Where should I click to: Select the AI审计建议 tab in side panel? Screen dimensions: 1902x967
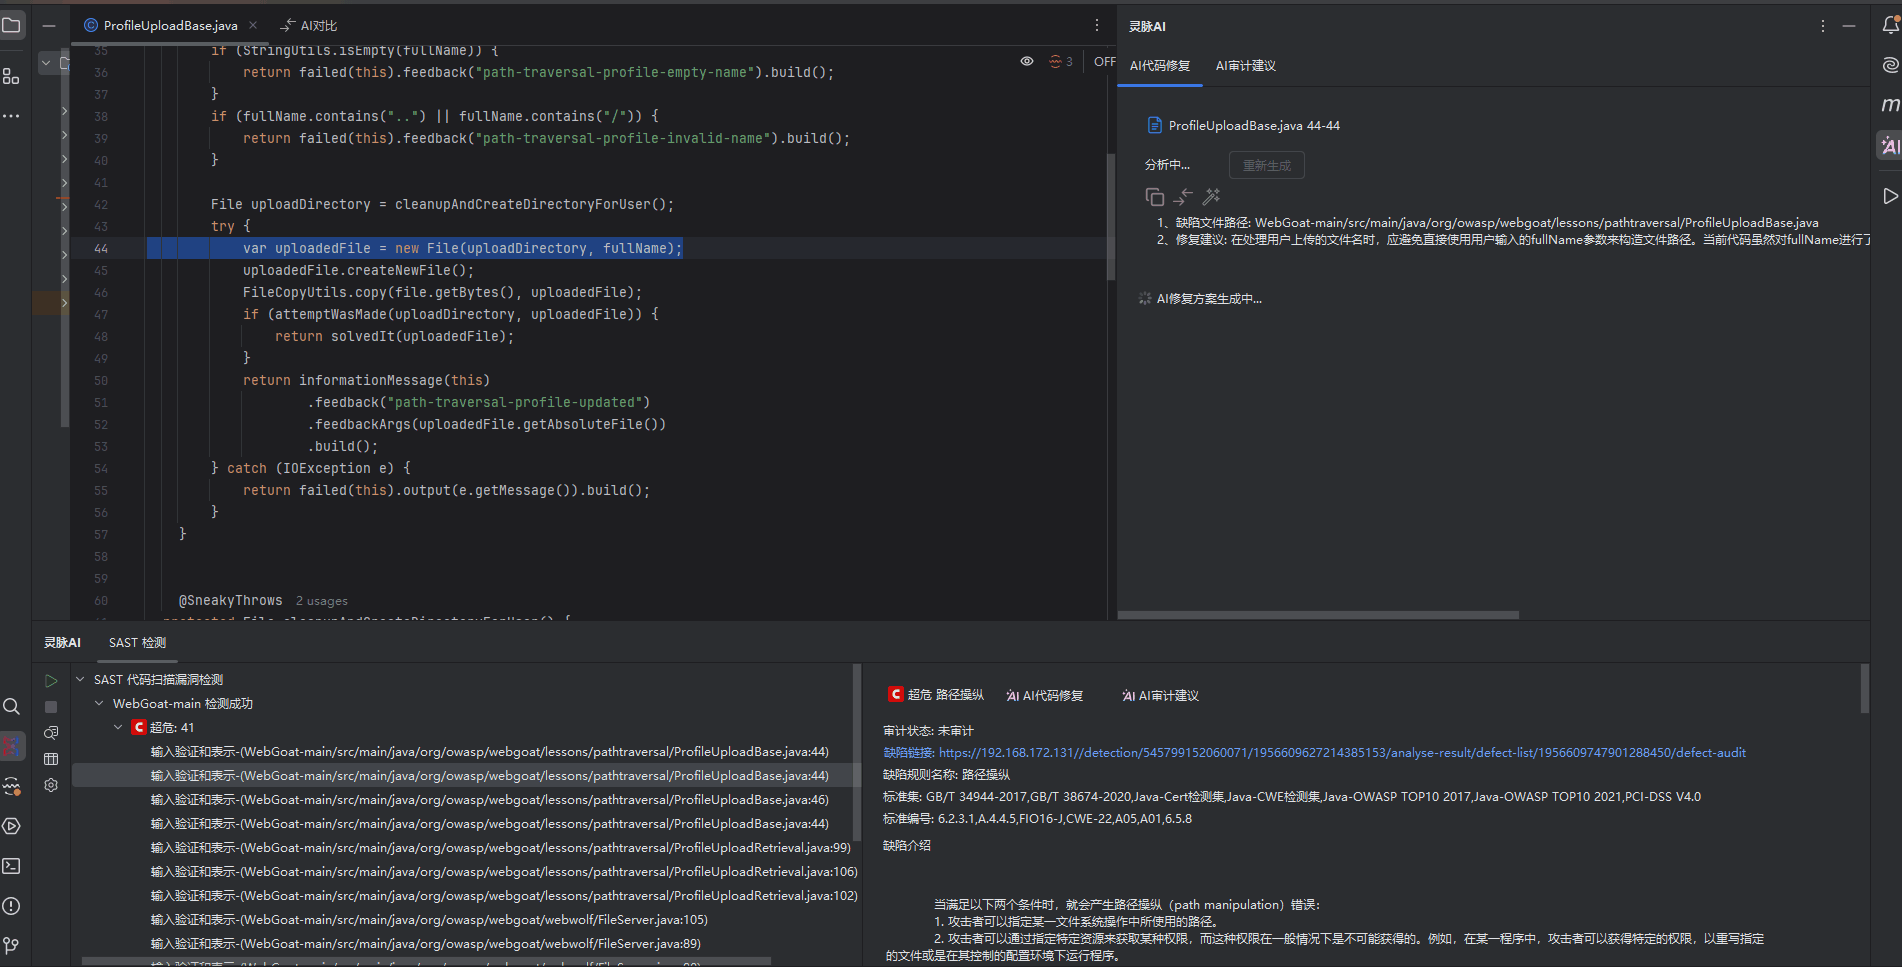[x=1245, y=65]
